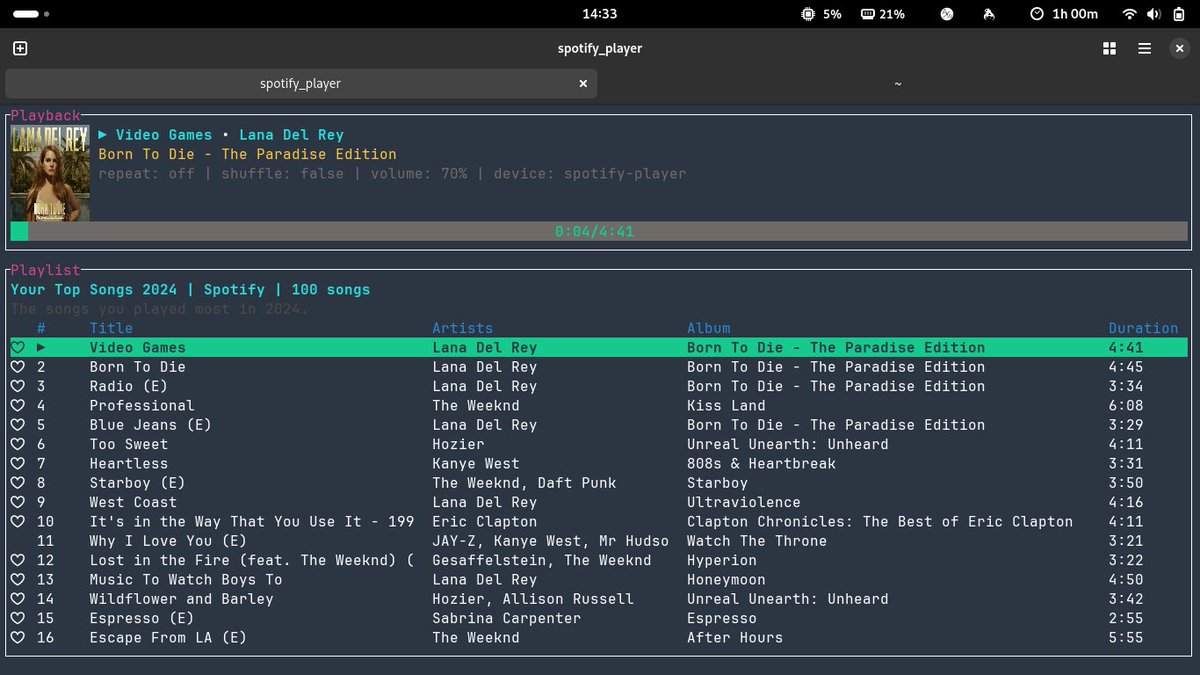Click the new tab plus icon
The width and height of the screenshot is (1200, 675).
pos(20,48)
